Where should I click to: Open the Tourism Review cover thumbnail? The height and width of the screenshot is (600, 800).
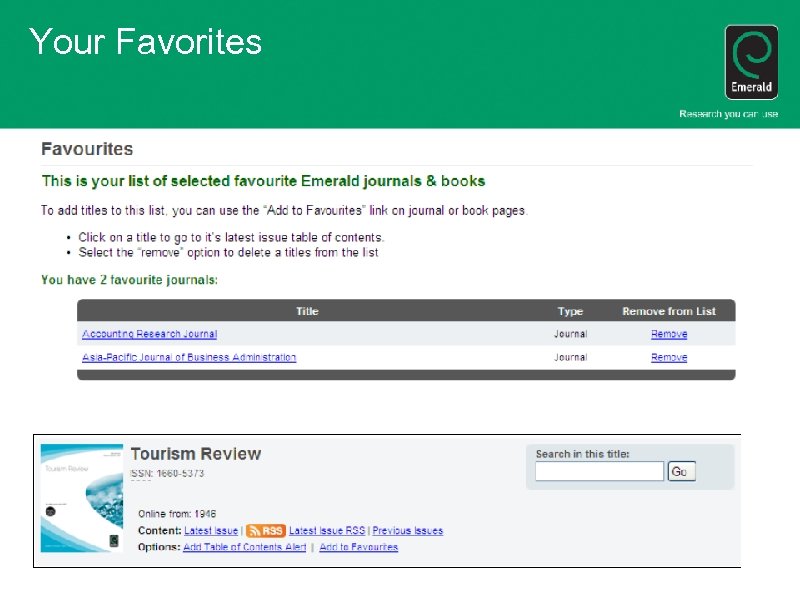pyautogui.click(x=82, y=498)
